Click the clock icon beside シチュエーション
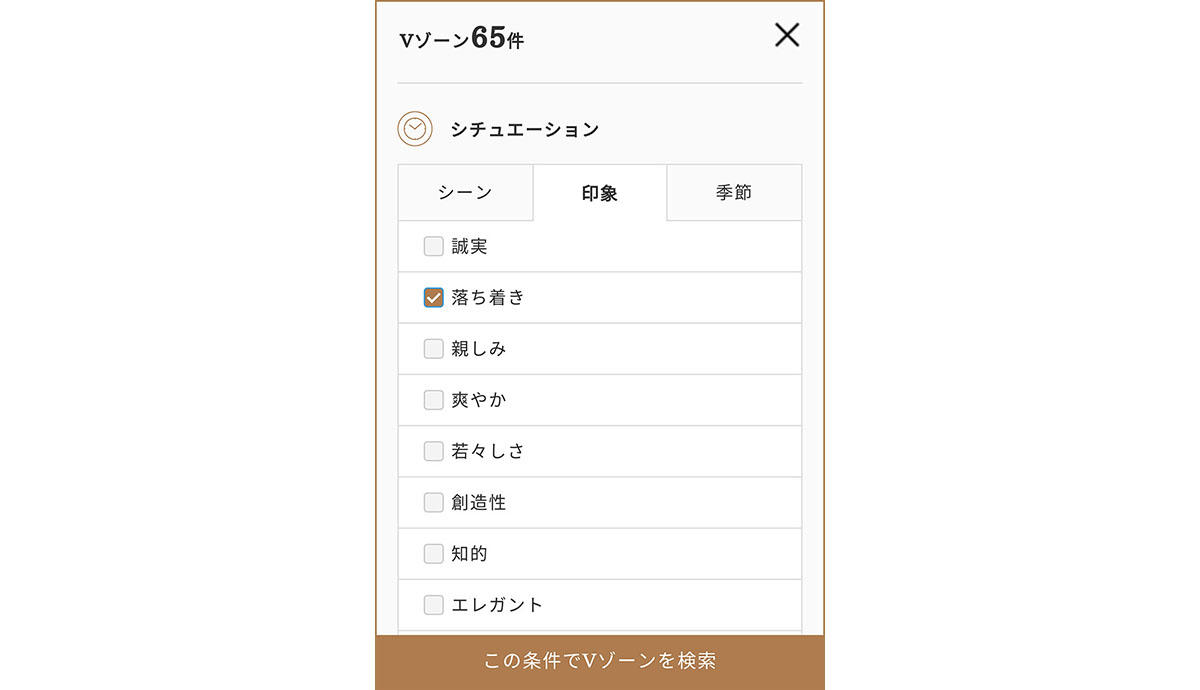The height and width of the screenshot is (690, 1200). coord(415,129)
